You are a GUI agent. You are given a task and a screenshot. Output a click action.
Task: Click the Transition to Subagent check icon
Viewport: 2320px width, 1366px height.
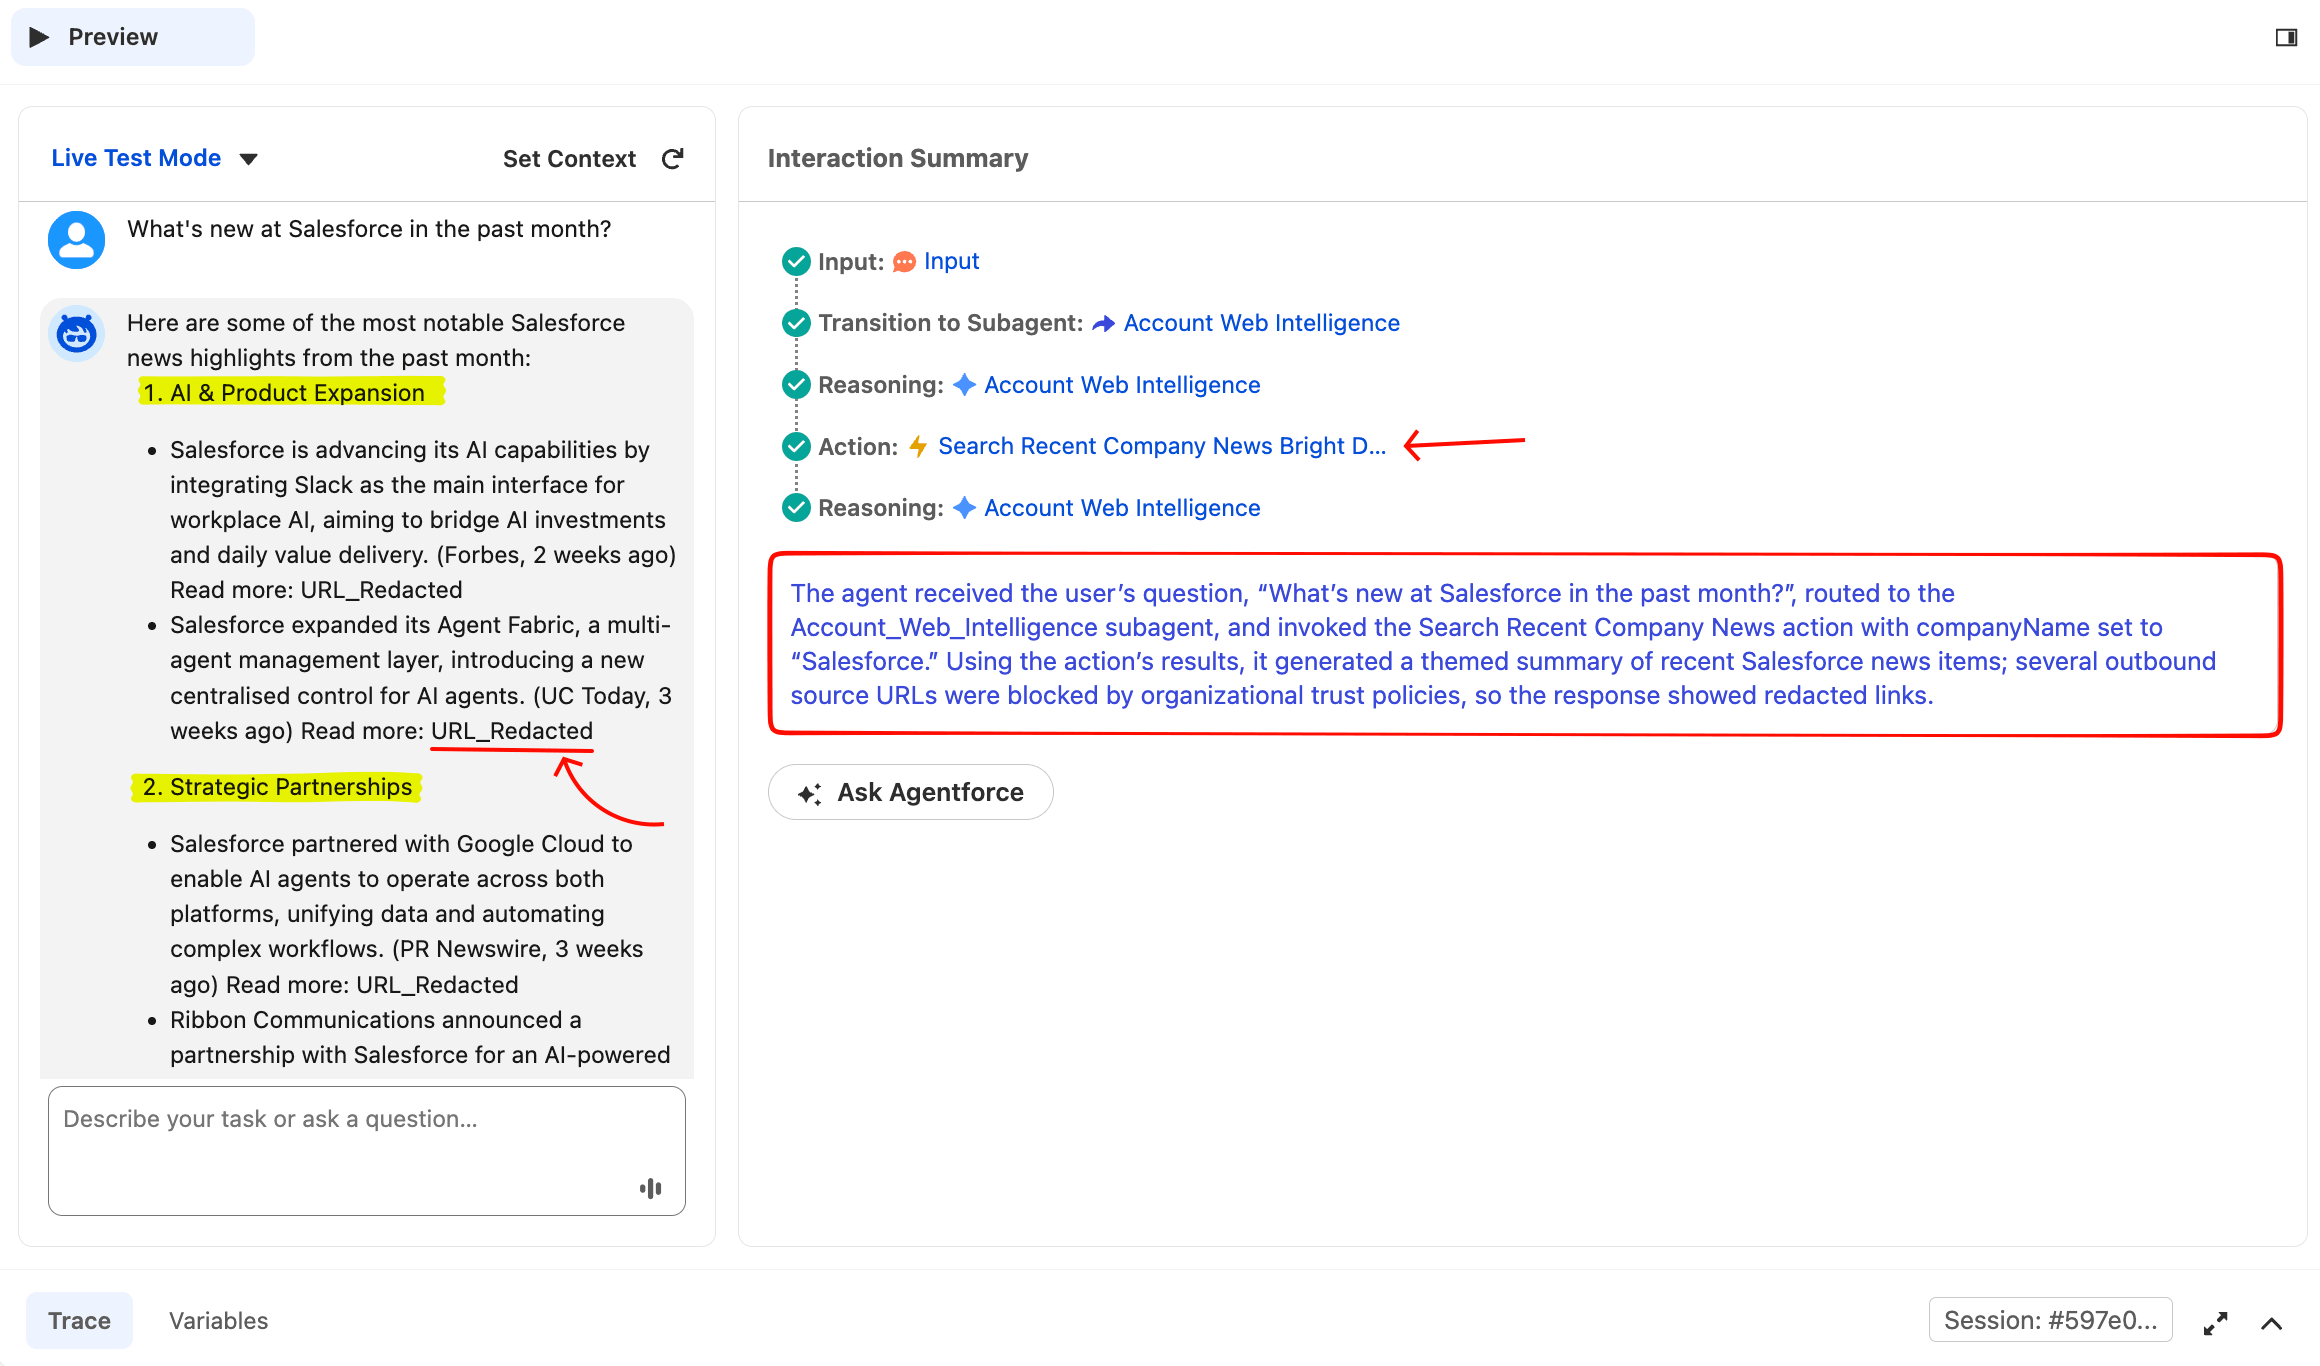click(796, 323)
